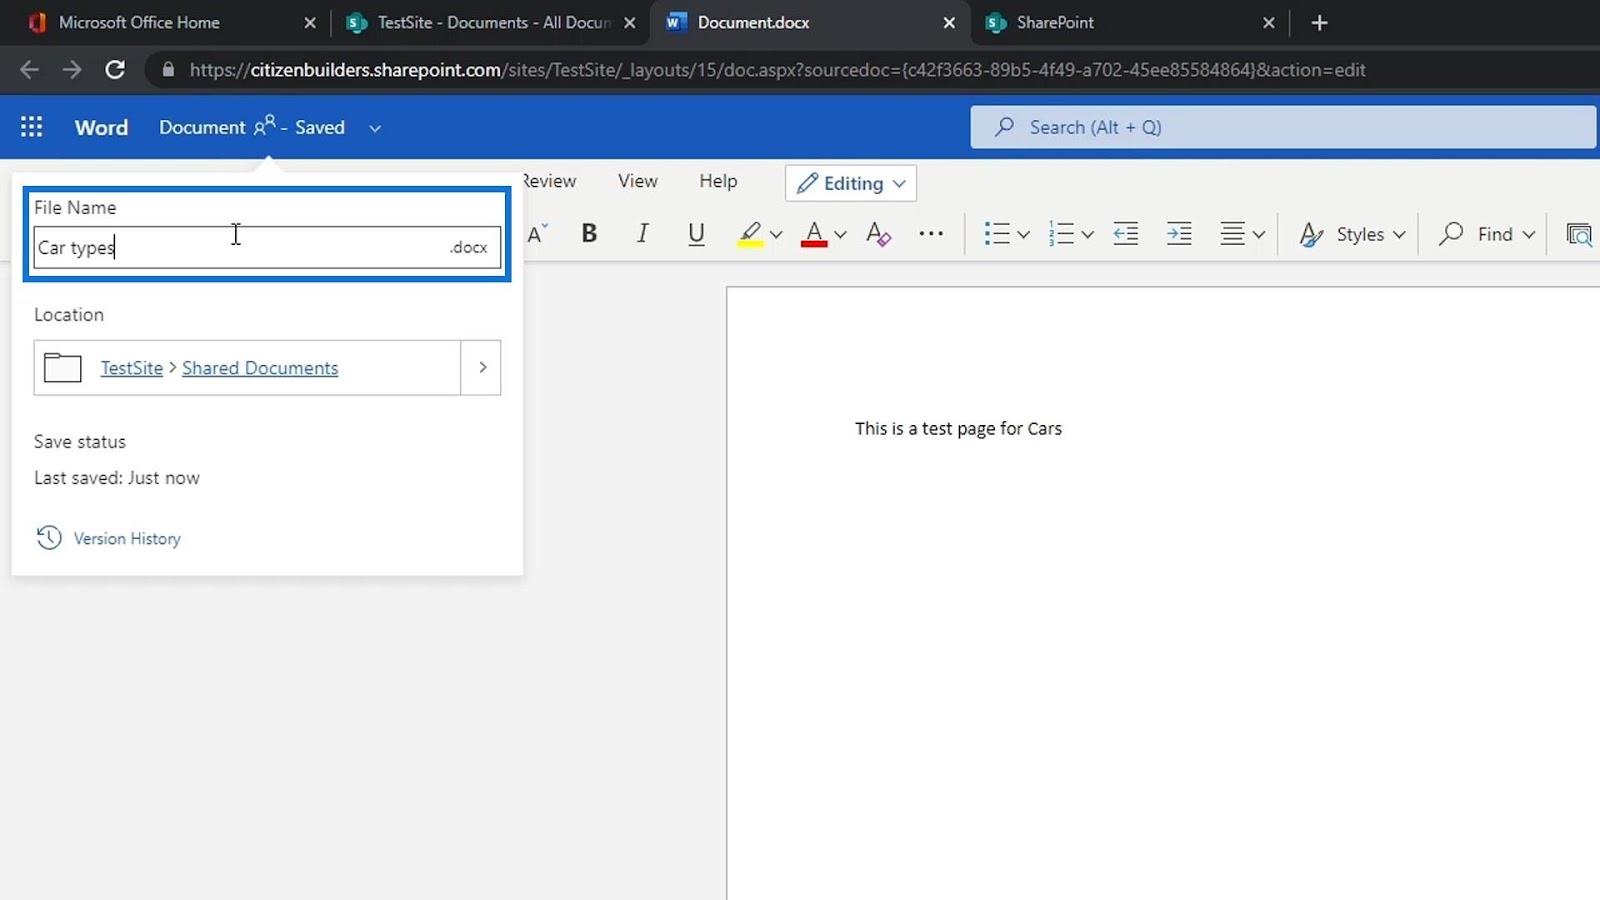The width and height of the screenshot is (1600, 900).
Task: Click the Word app name
Action: point(101,127)
